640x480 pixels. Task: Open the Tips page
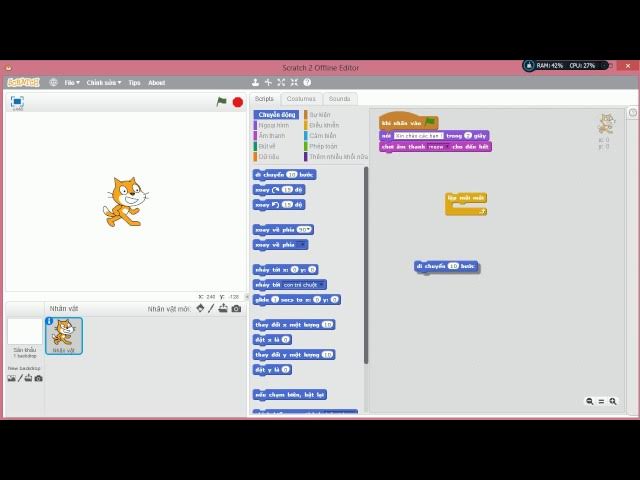tap(134, 83)
